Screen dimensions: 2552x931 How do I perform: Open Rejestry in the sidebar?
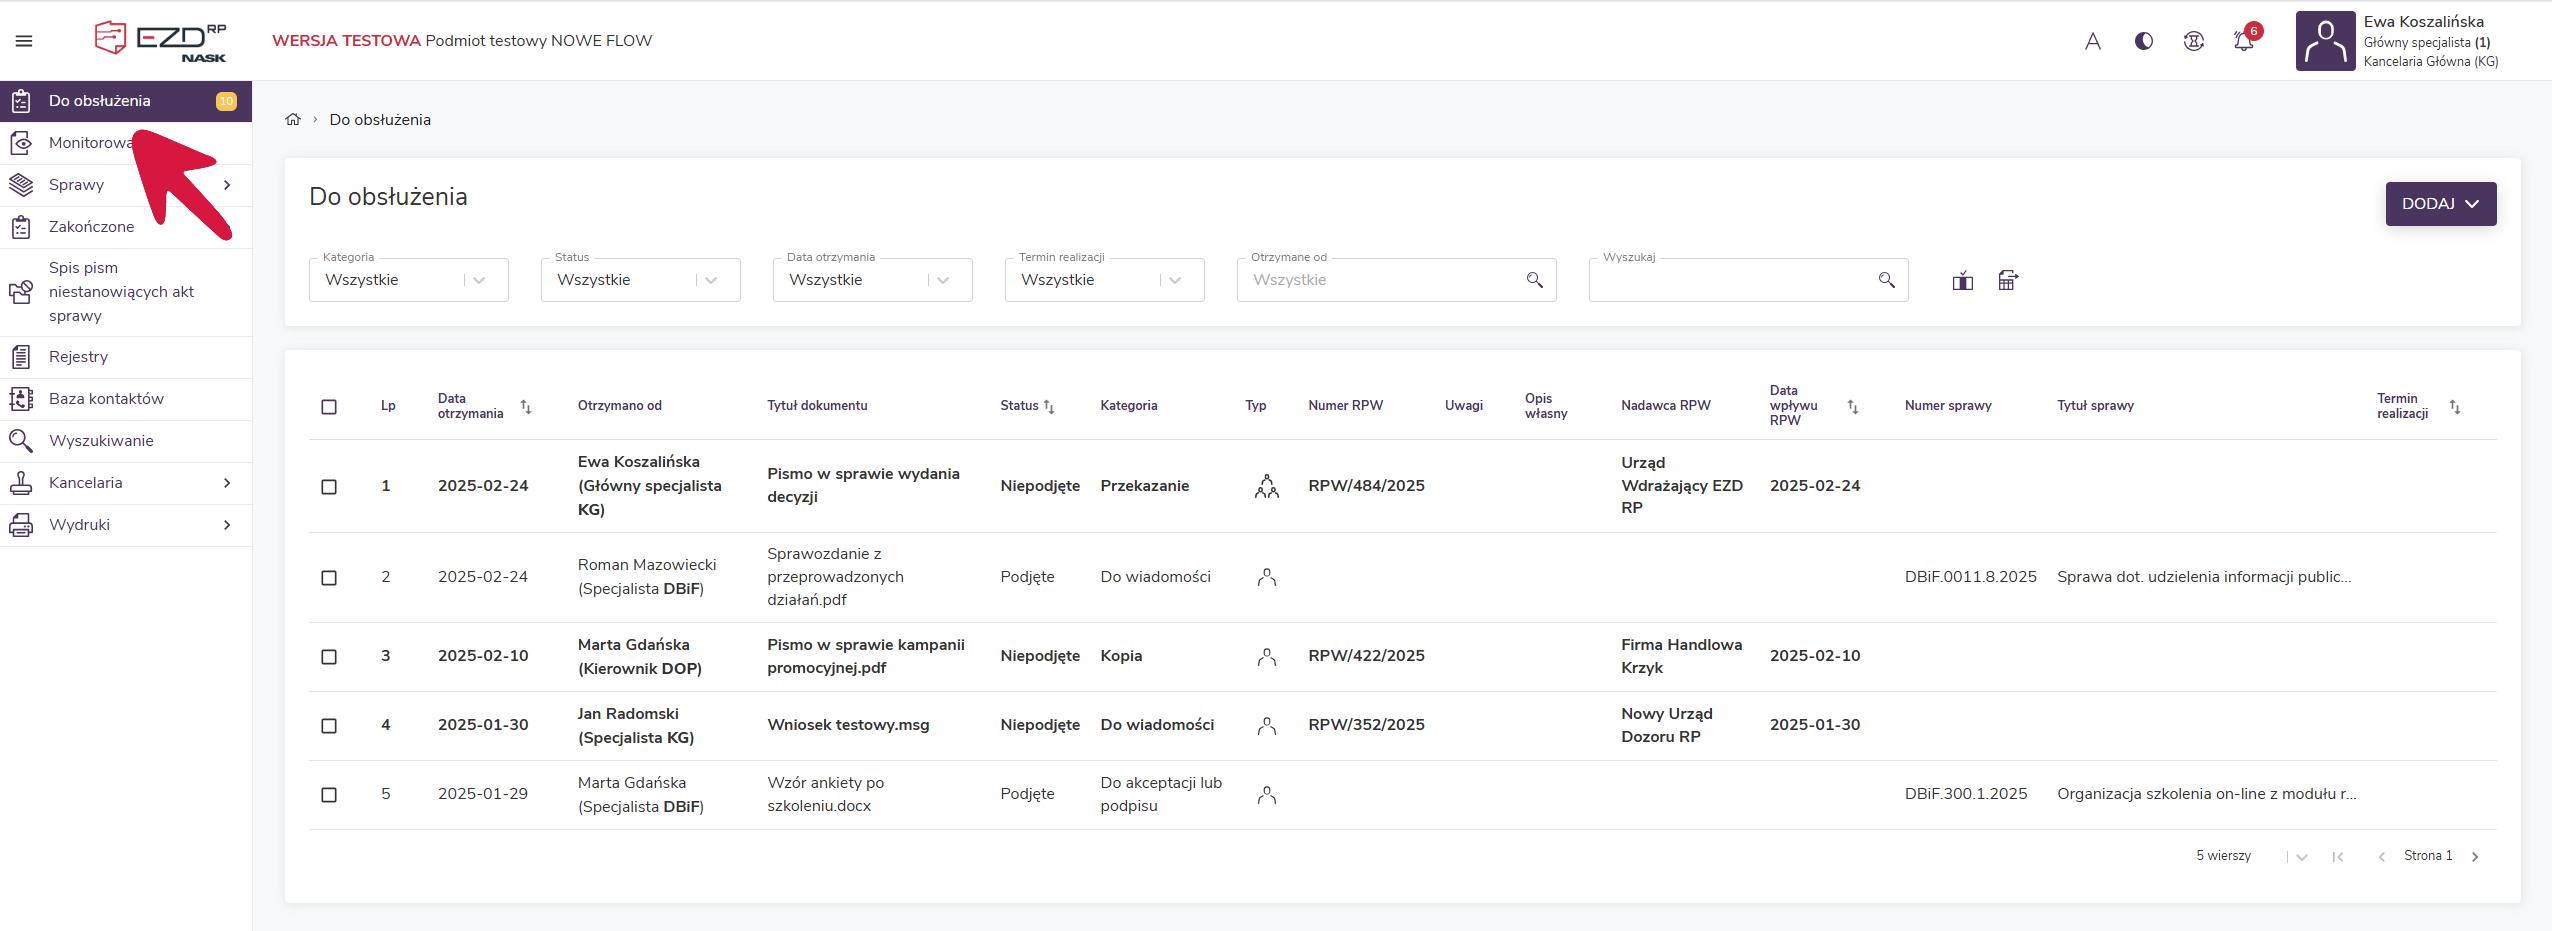78,357
